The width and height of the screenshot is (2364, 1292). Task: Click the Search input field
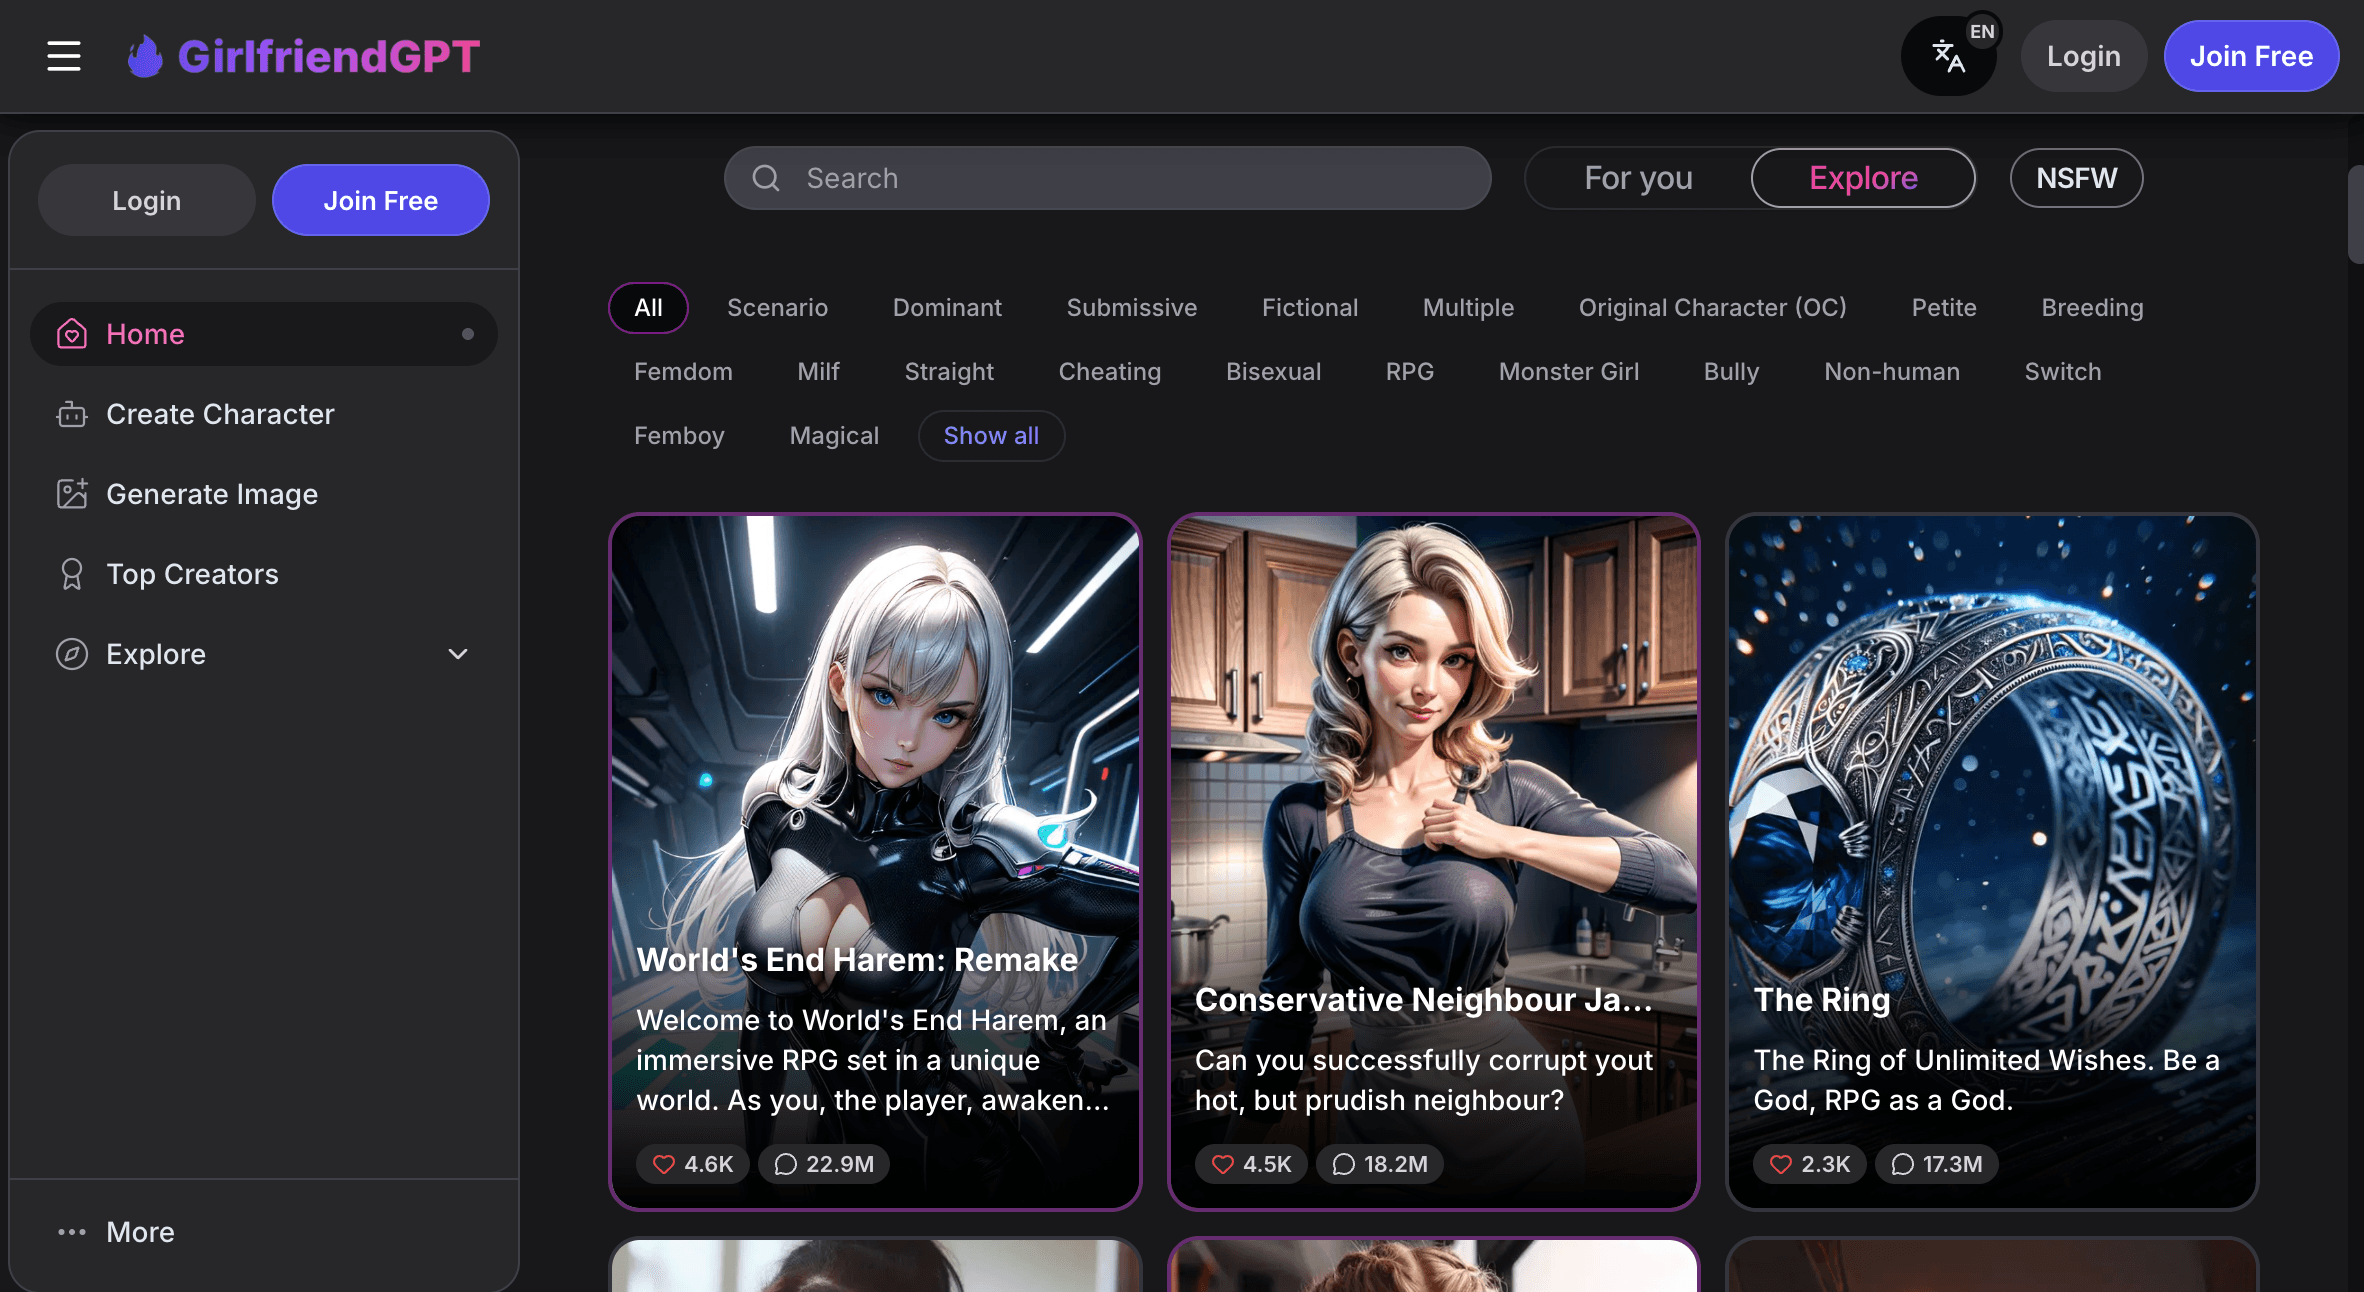pos(1108,178)
